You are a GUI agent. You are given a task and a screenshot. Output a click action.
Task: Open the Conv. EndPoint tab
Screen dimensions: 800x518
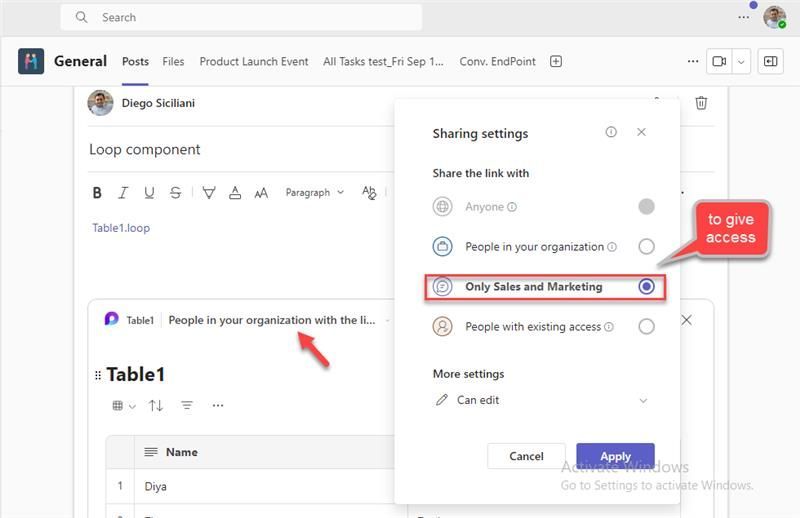tap(497, 61)
